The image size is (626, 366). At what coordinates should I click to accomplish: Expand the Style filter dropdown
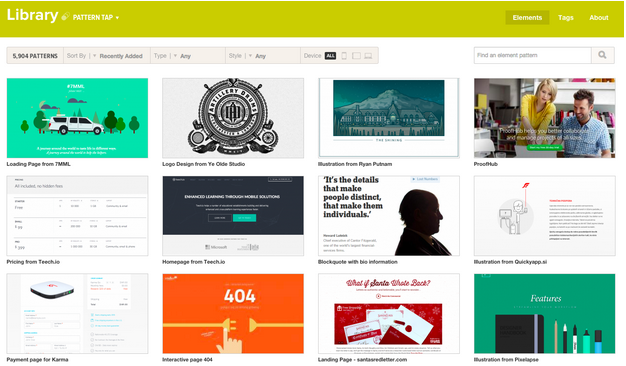263,56
